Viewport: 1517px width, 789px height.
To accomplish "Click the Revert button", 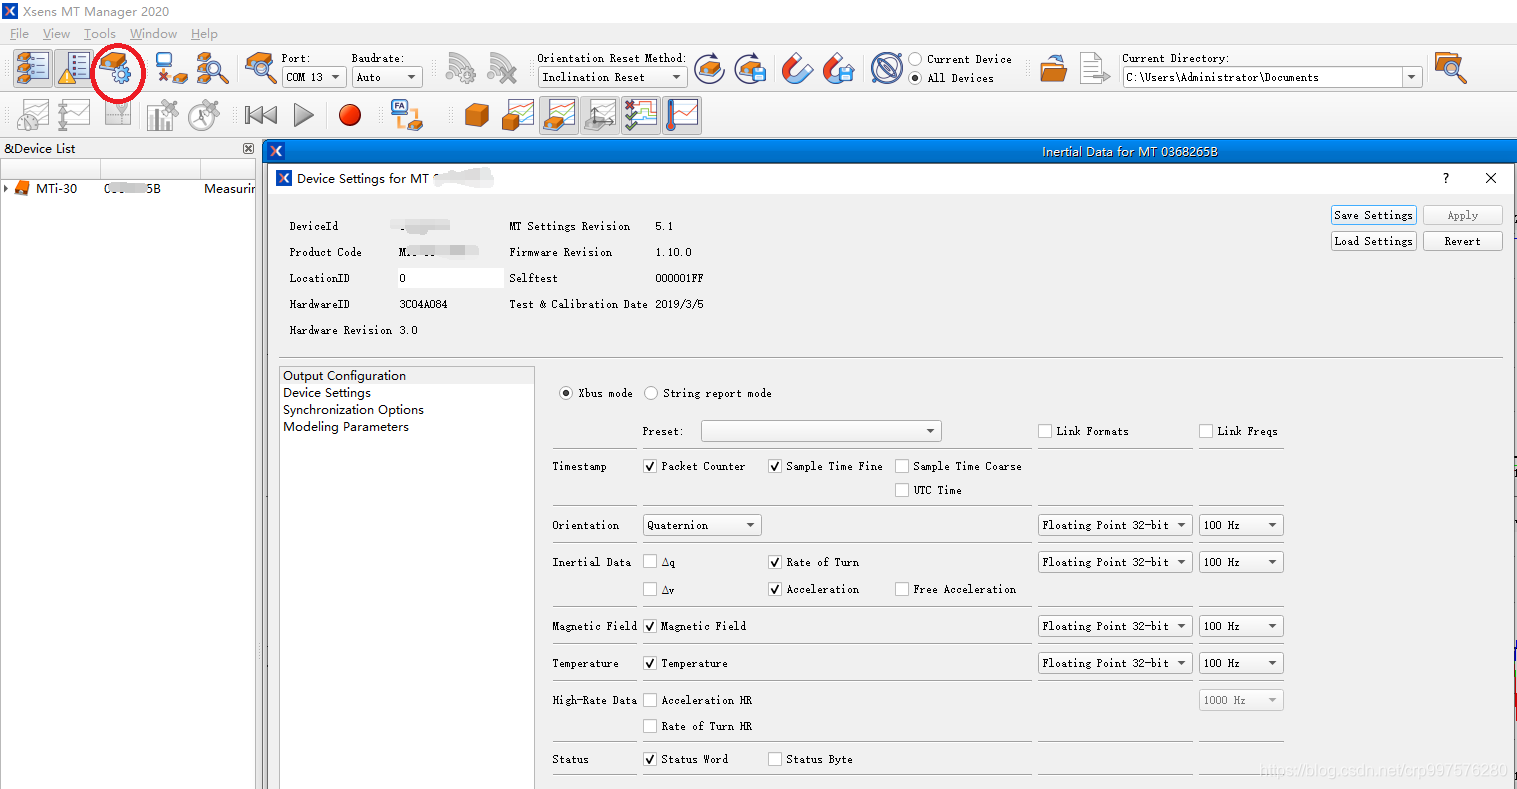I will tap(1462, 241).
